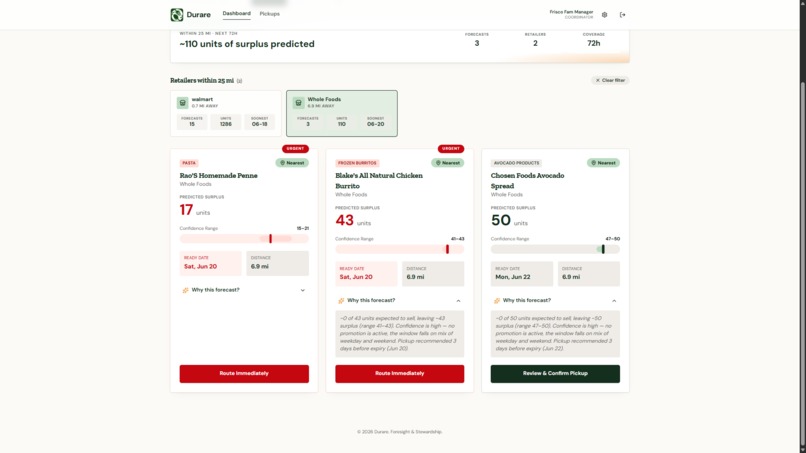This screenshot has width=806, height=453.
Task: Click Whole Foods units value 110
Action: pyautogui.click(x=342, y=124)
